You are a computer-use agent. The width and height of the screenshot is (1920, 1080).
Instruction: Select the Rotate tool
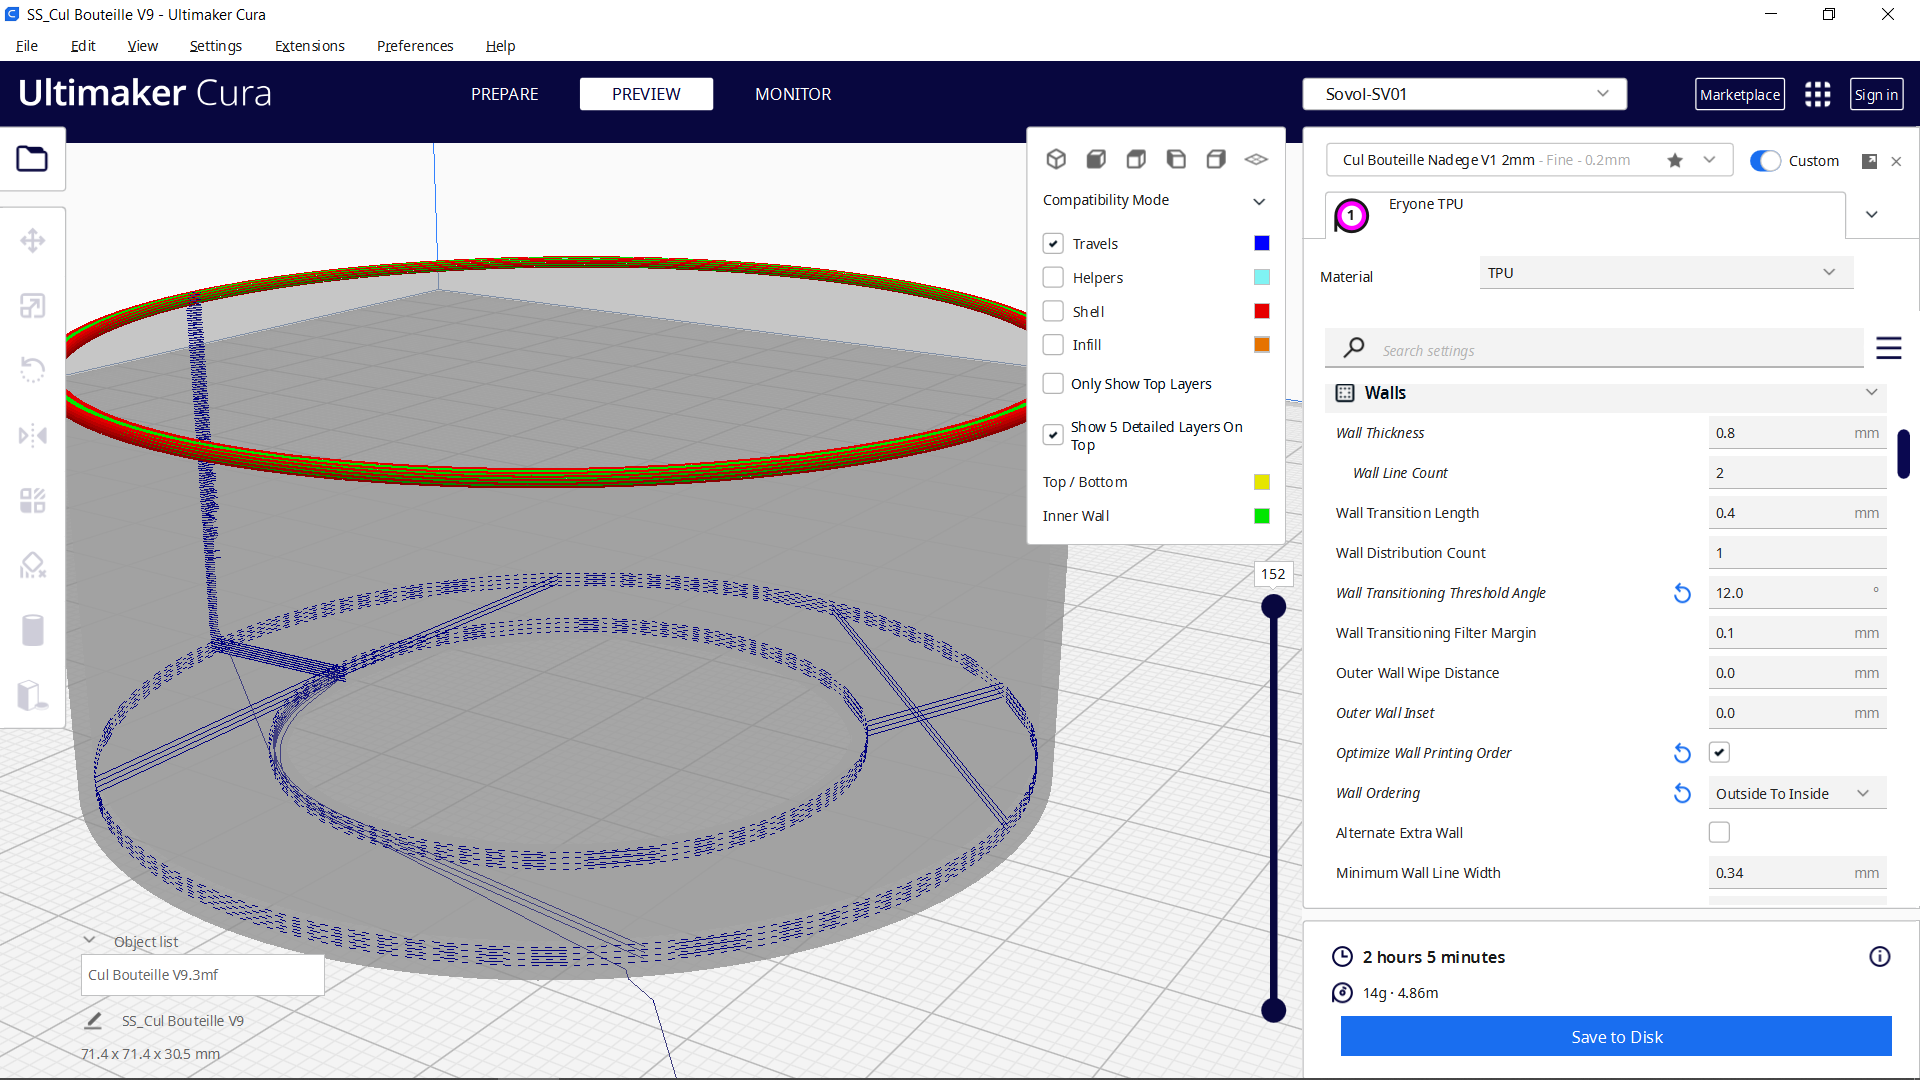click(x=33, y=369)
